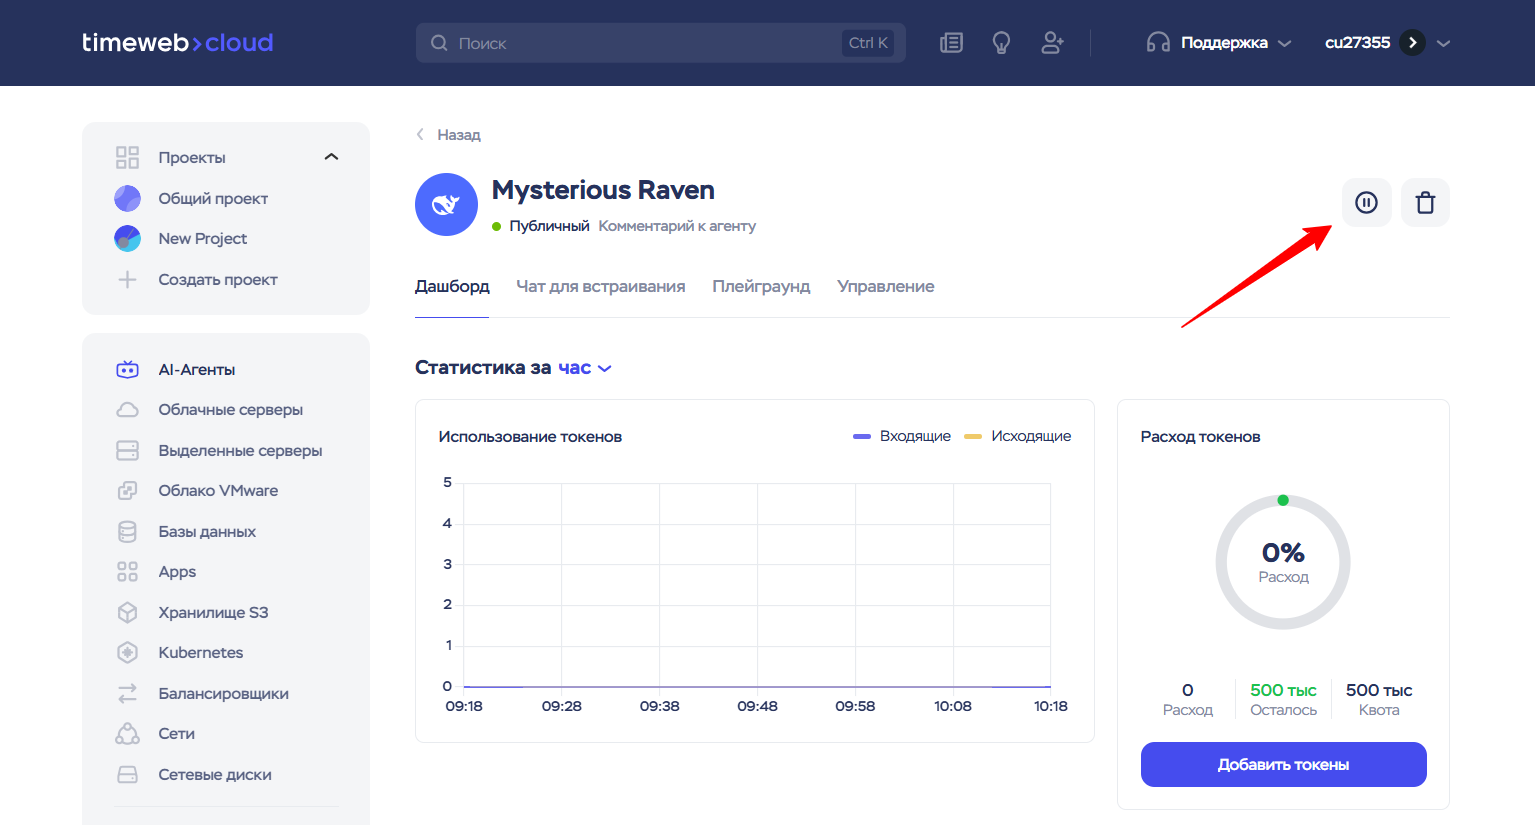Click the lightbulb ideas icon
This screenshot has width=1535, height=825.
[x=1001, y=43]
